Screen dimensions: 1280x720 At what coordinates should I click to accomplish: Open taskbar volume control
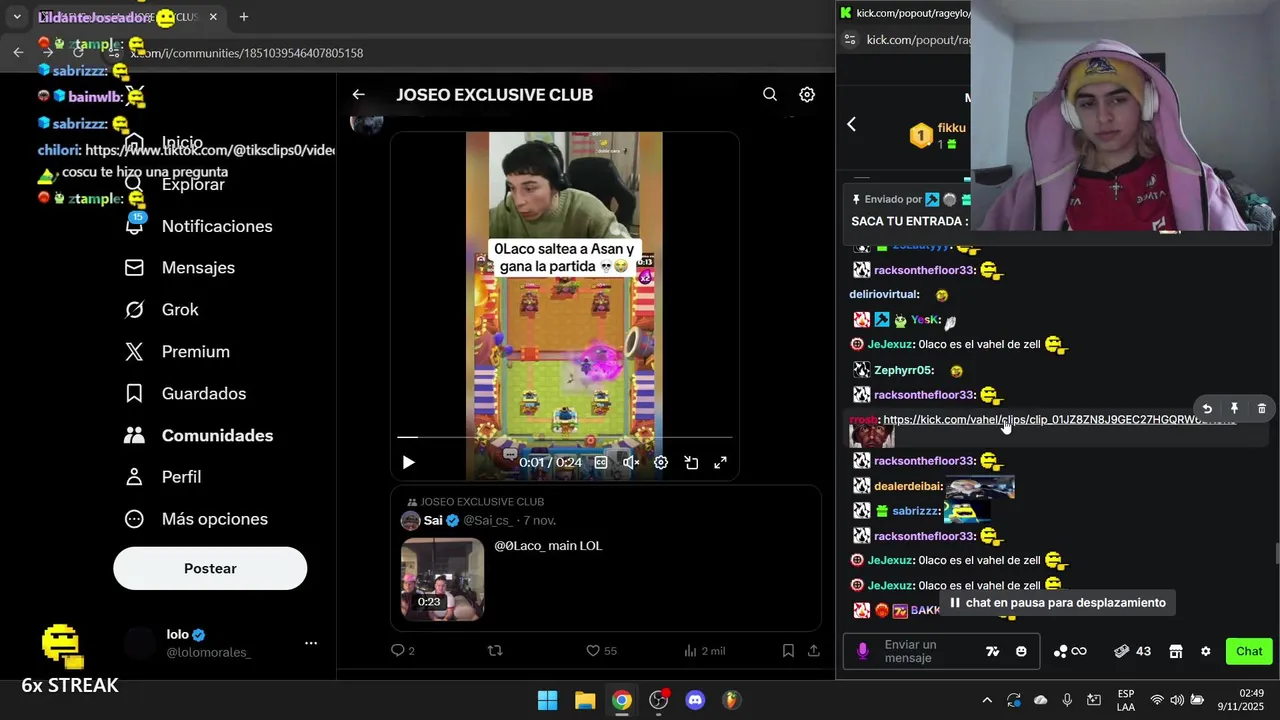(x=1177, y=700)
